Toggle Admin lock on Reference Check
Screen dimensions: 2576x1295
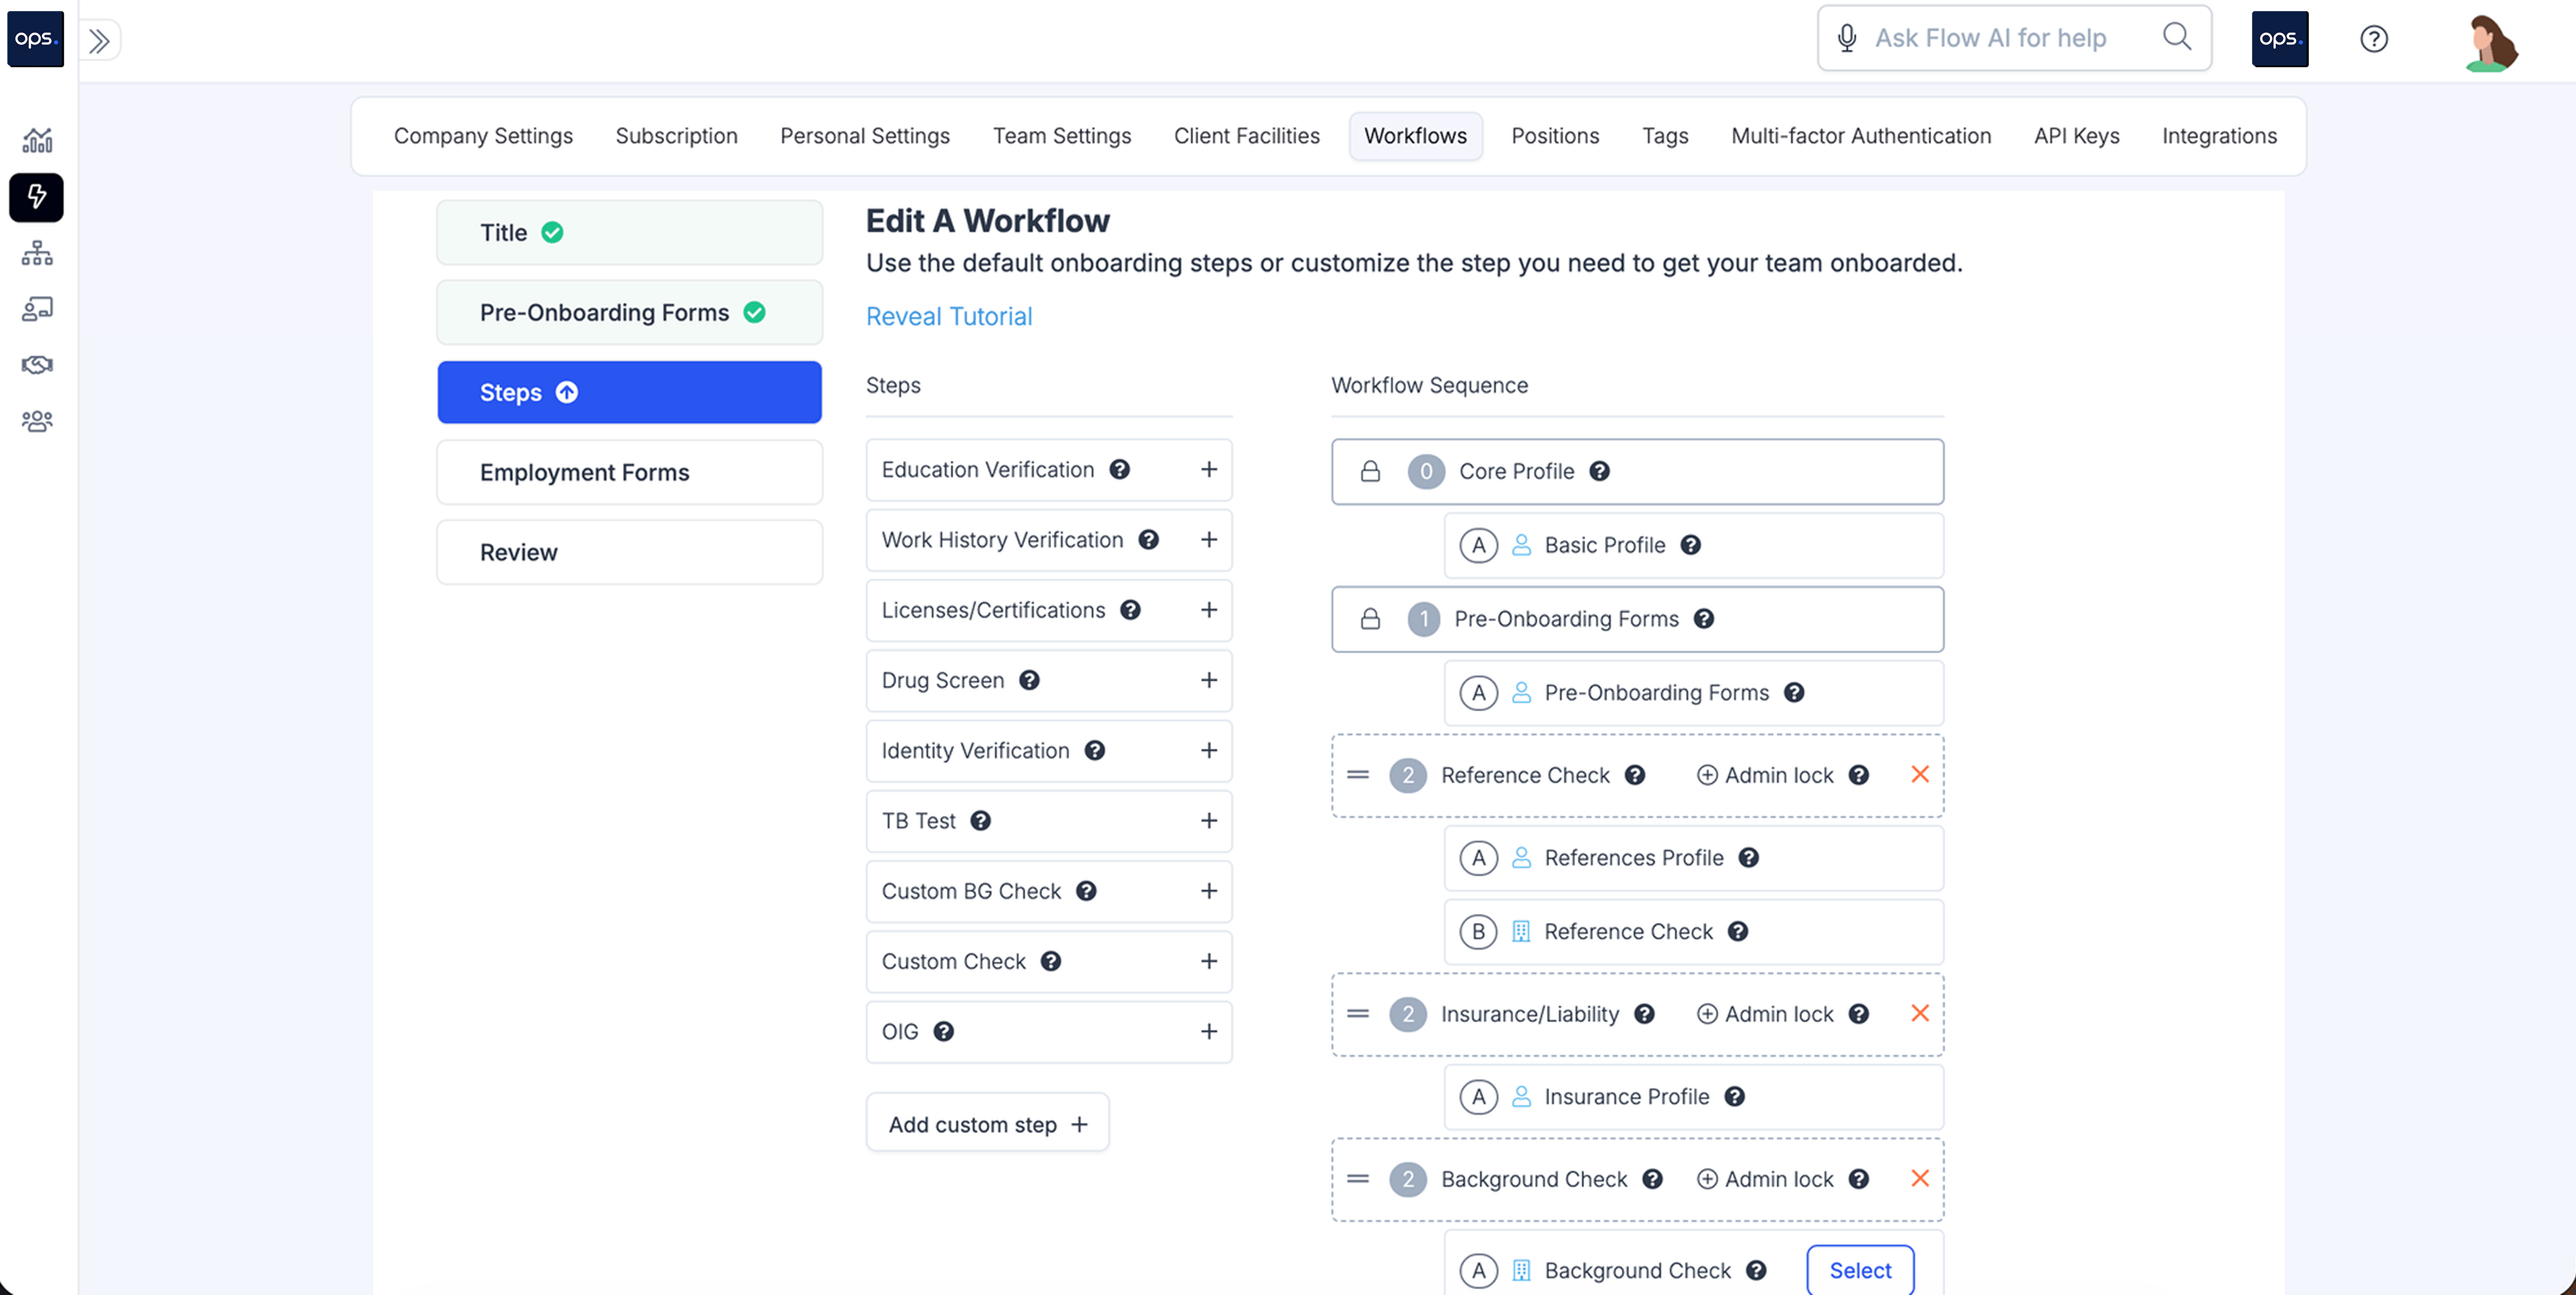click(1765, 775)
